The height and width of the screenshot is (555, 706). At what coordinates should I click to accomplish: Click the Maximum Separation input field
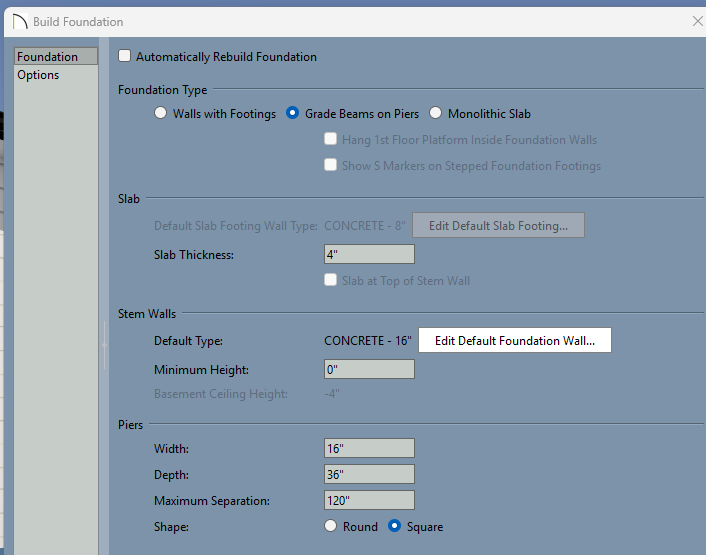click(369, 501)
